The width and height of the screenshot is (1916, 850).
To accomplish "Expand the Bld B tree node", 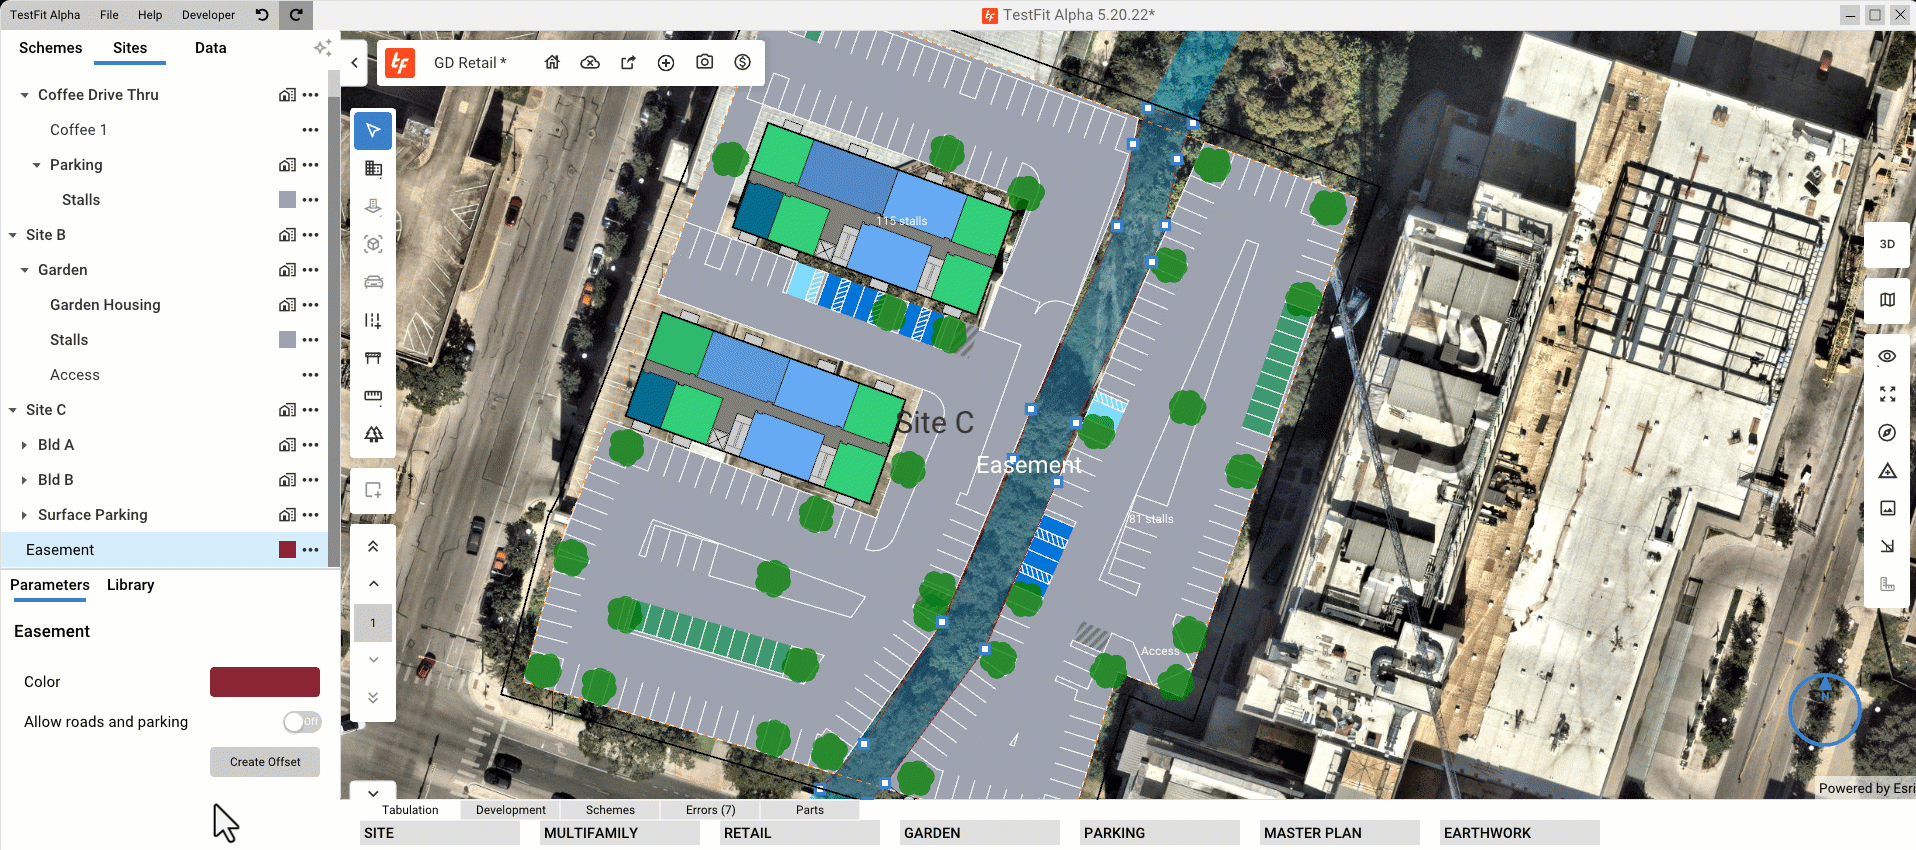I will (24, 480).
